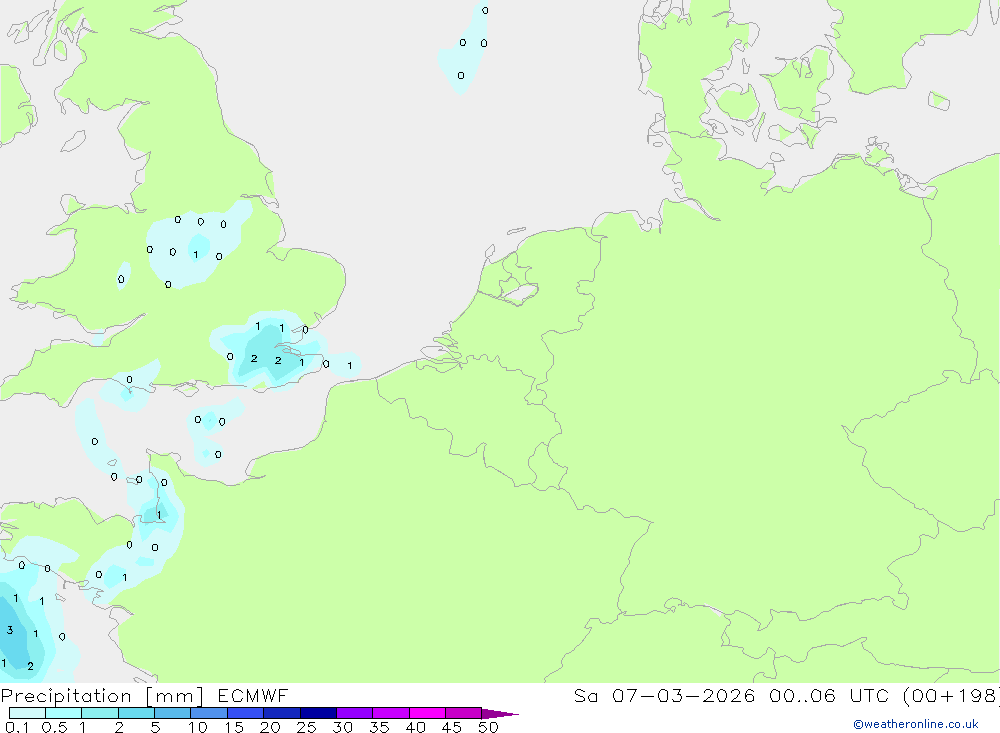Screen dimensions: 1000x733
Task: Click the lightest cyan 0.1–0.5 mm legend swatch
Action: pos(27,713)
